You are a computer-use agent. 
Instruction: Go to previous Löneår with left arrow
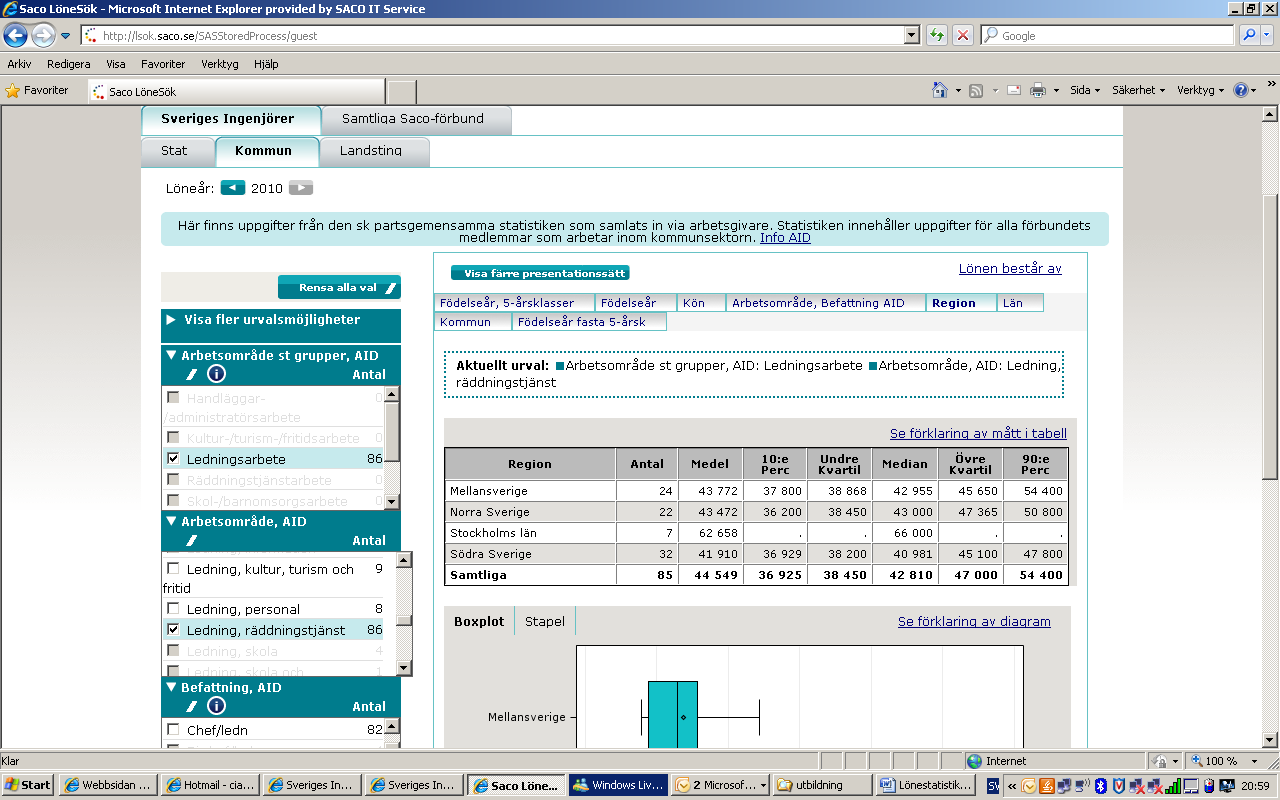[233, 188]
